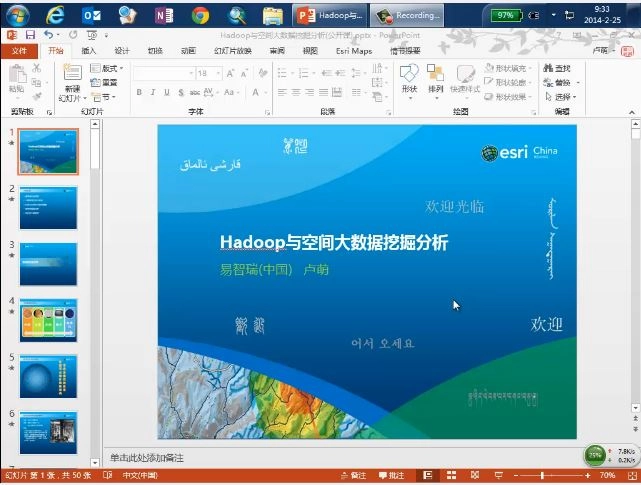Cut selection with the scissors icon

[x=36, y=68]
